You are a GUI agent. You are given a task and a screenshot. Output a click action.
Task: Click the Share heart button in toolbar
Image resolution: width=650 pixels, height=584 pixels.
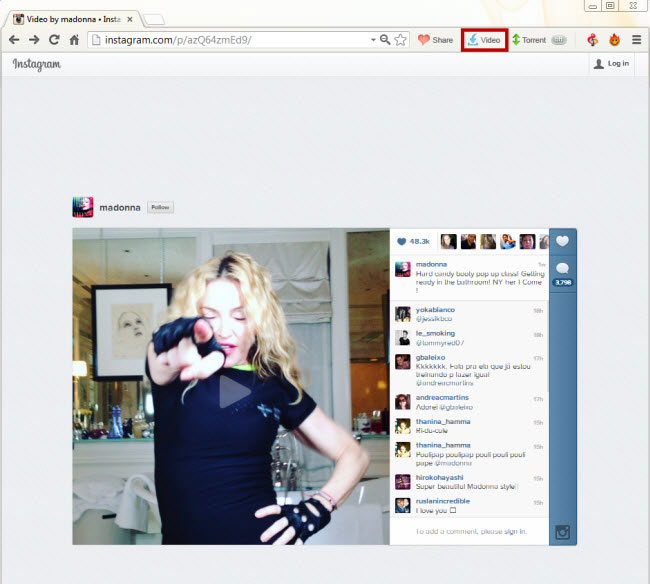click(x=435, y=40)
